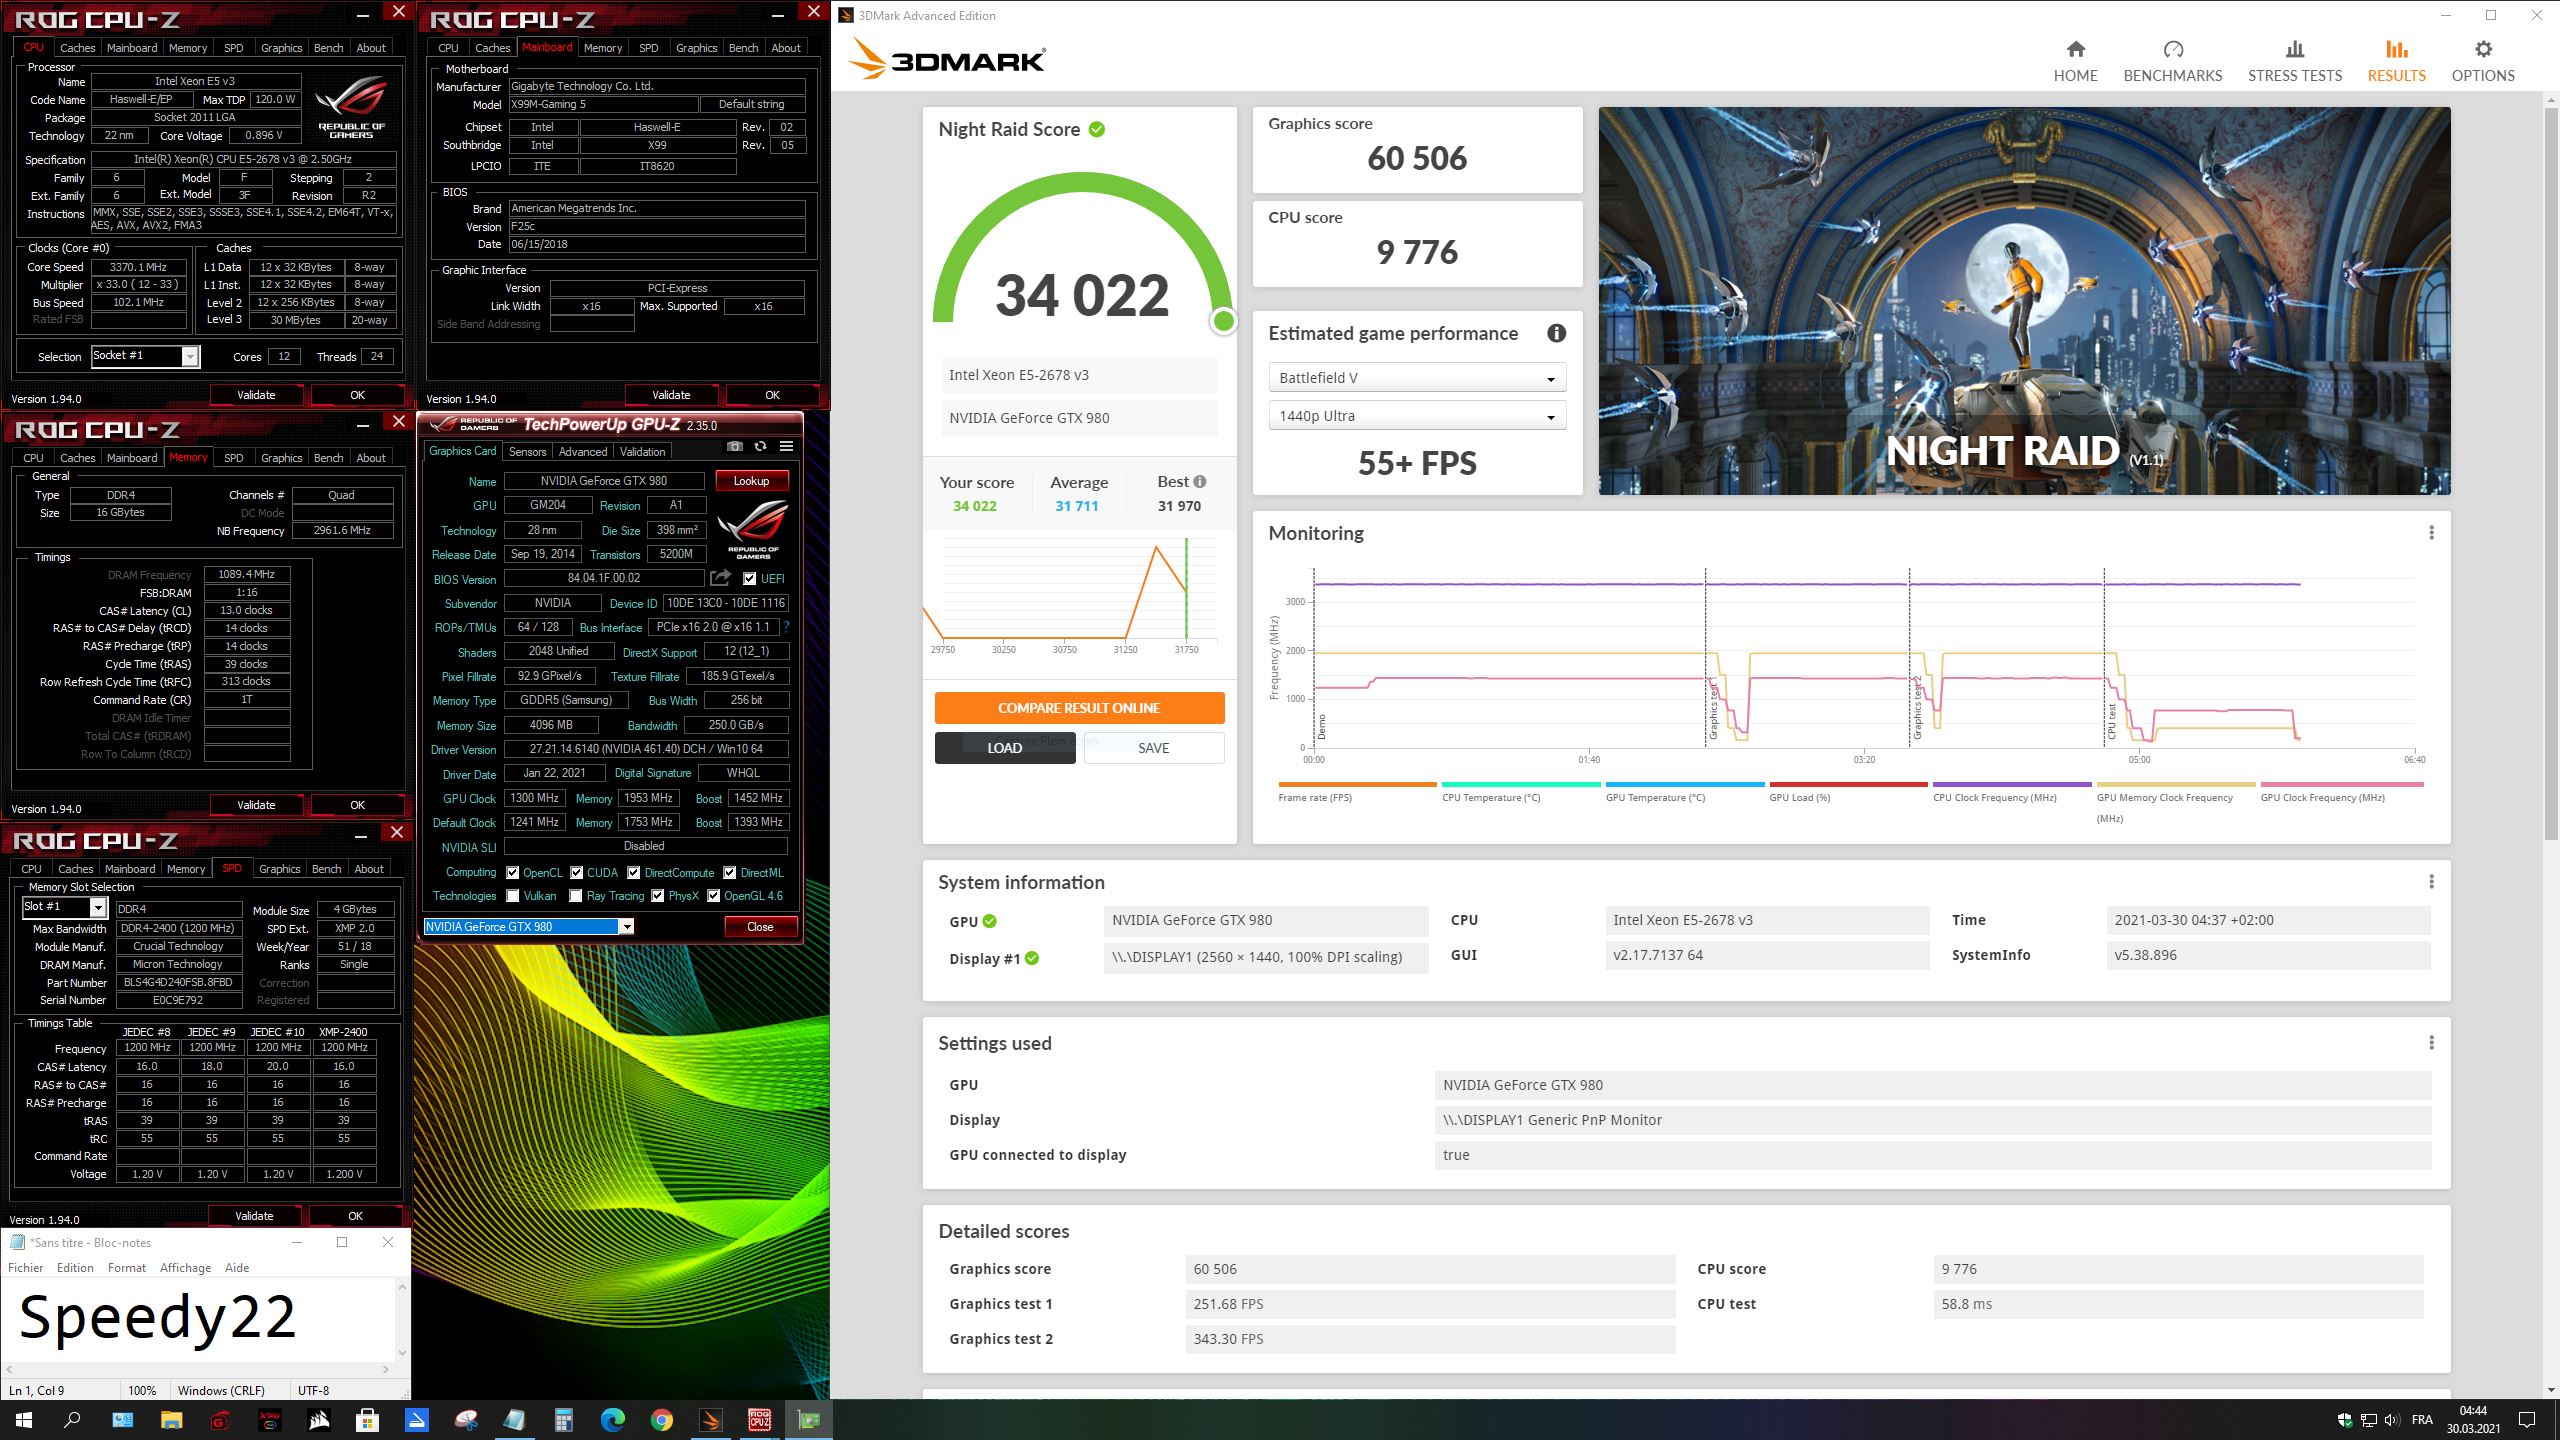Image resolution: width=2560 pixels, height=1440 pixels.
Task: Click Validate in the CPU-Z SPD window
Action: [x=254, y=1216]
